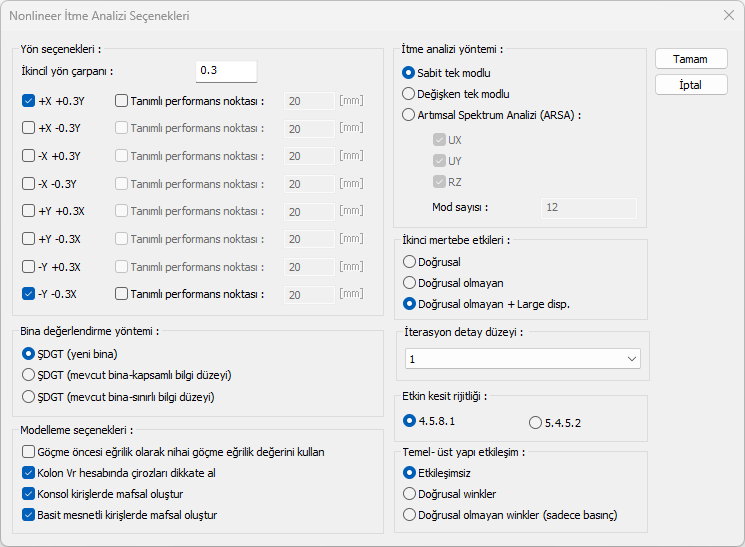Select Değişken tek modlu analysis method
The width and height of the screenshot is (745, 547).
click(408, 93)
